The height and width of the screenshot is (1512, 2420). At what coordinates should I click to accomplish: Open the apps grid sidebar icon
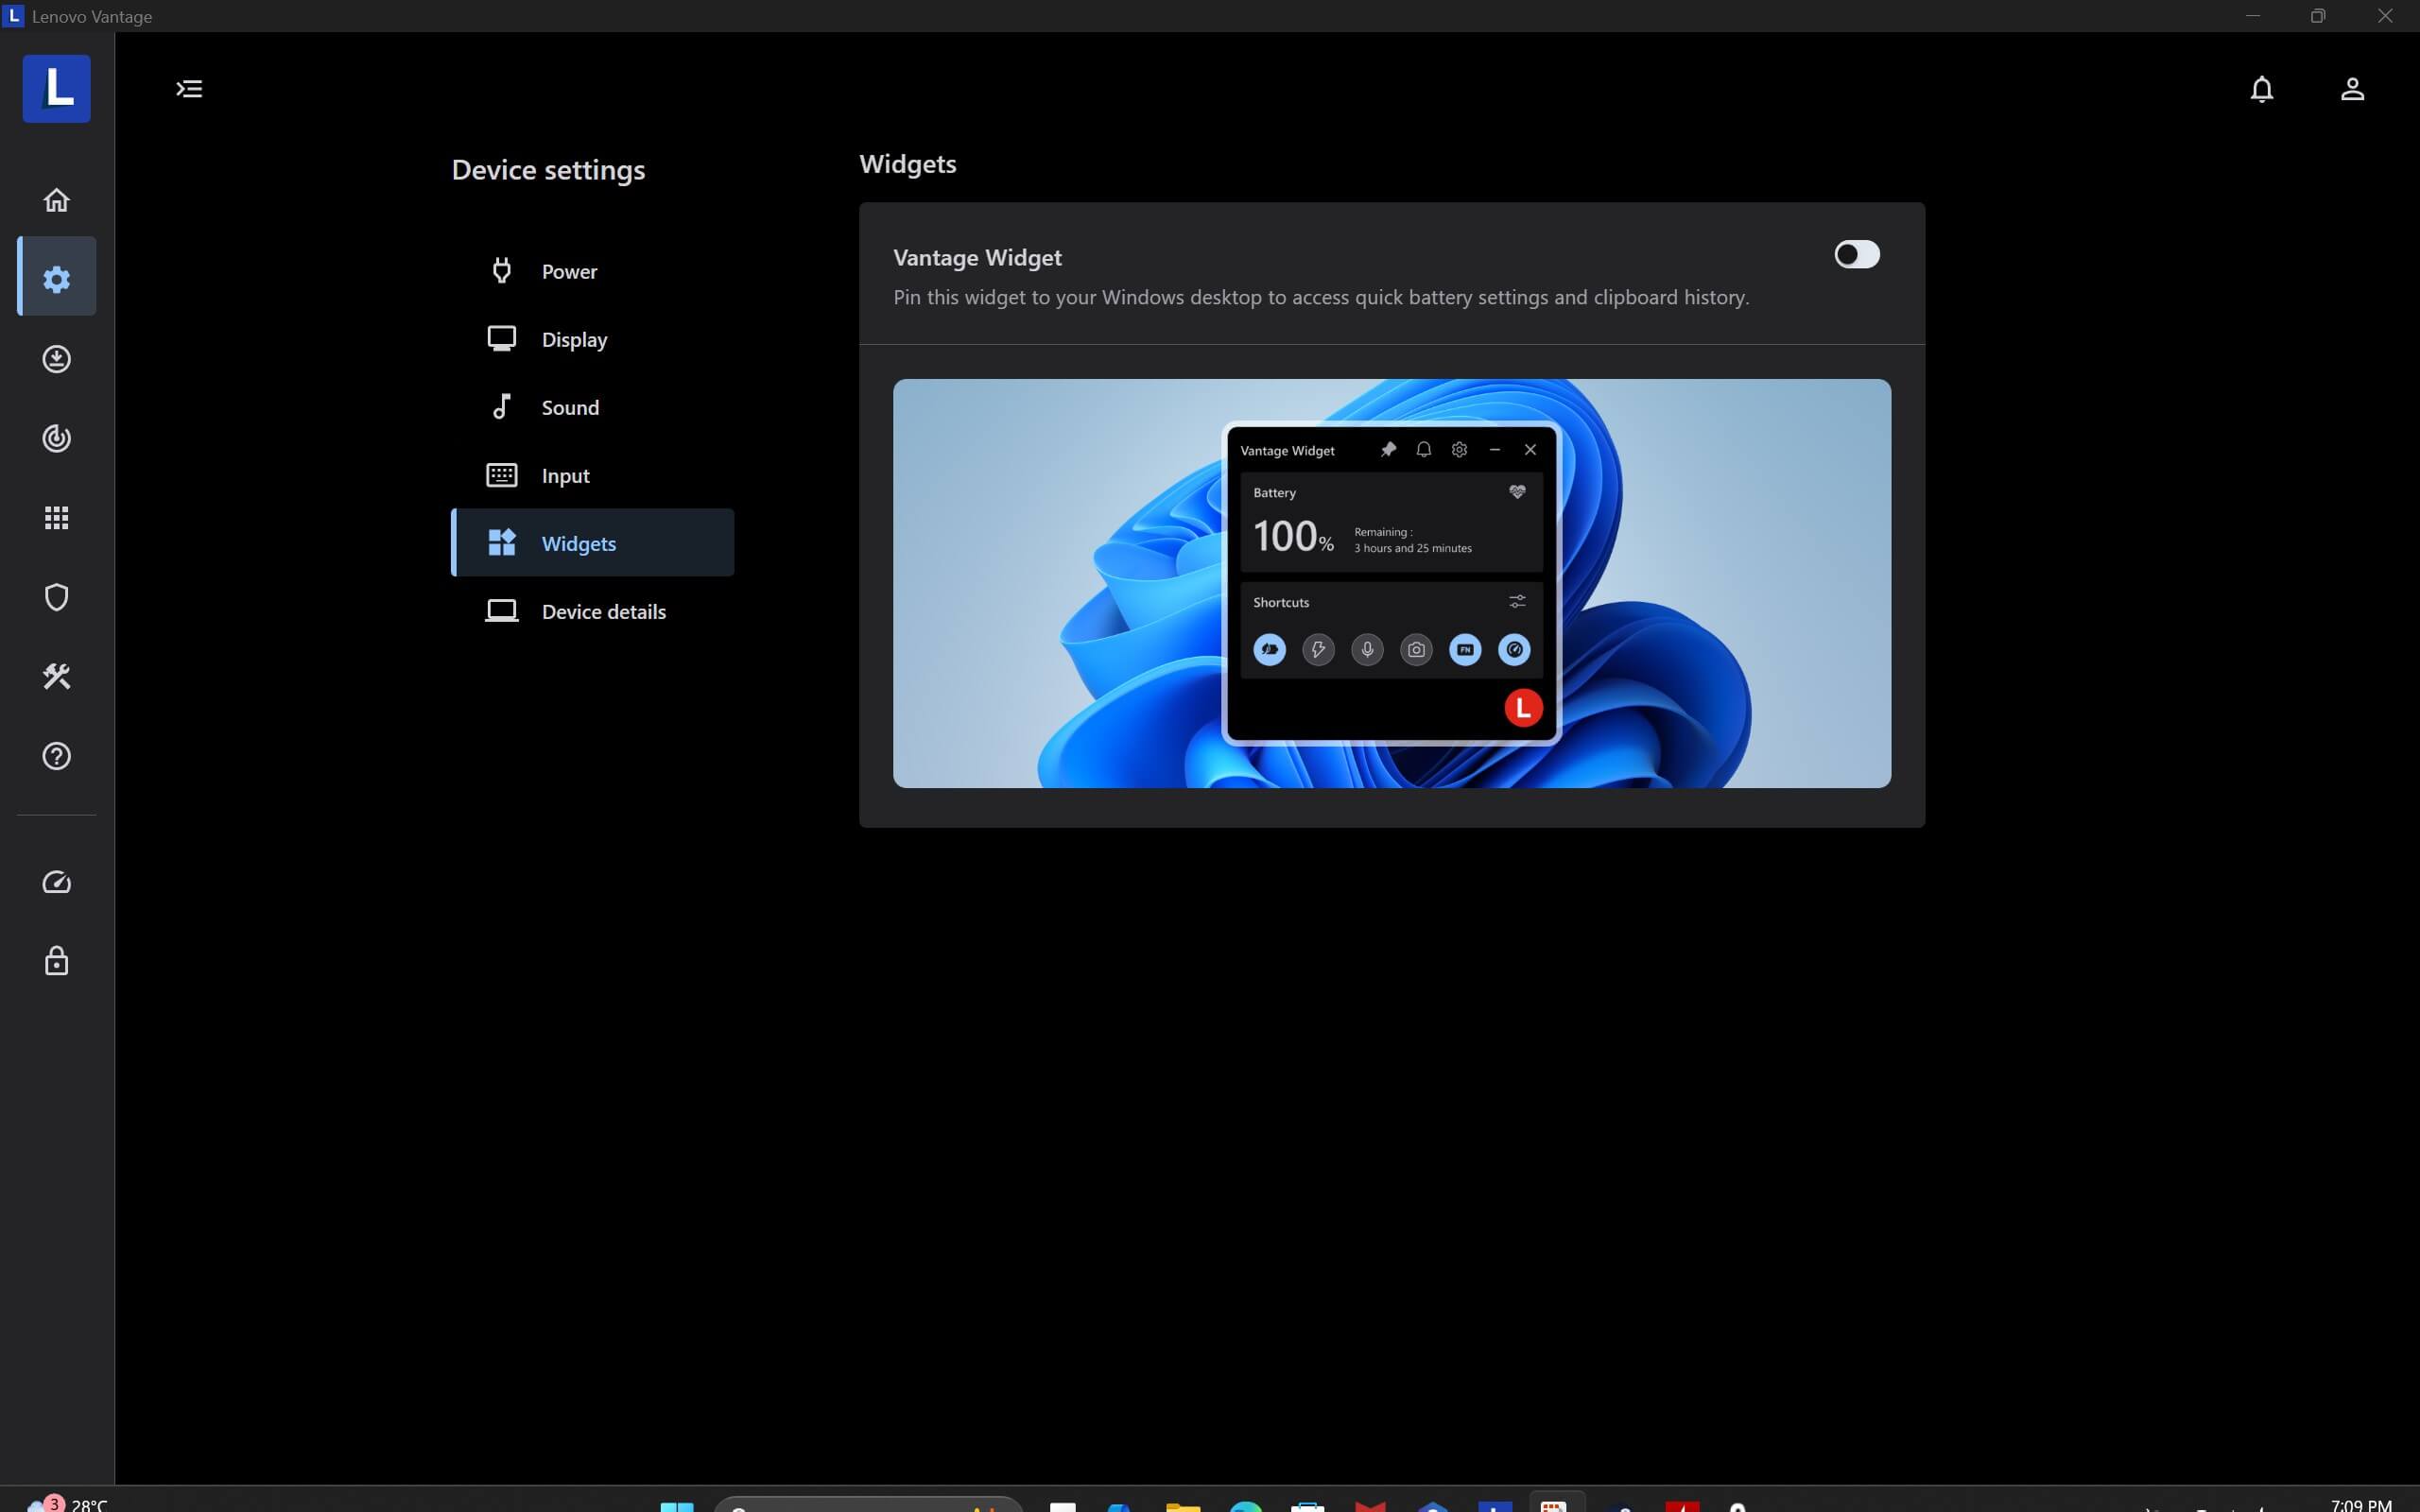[x=56, y=518]
